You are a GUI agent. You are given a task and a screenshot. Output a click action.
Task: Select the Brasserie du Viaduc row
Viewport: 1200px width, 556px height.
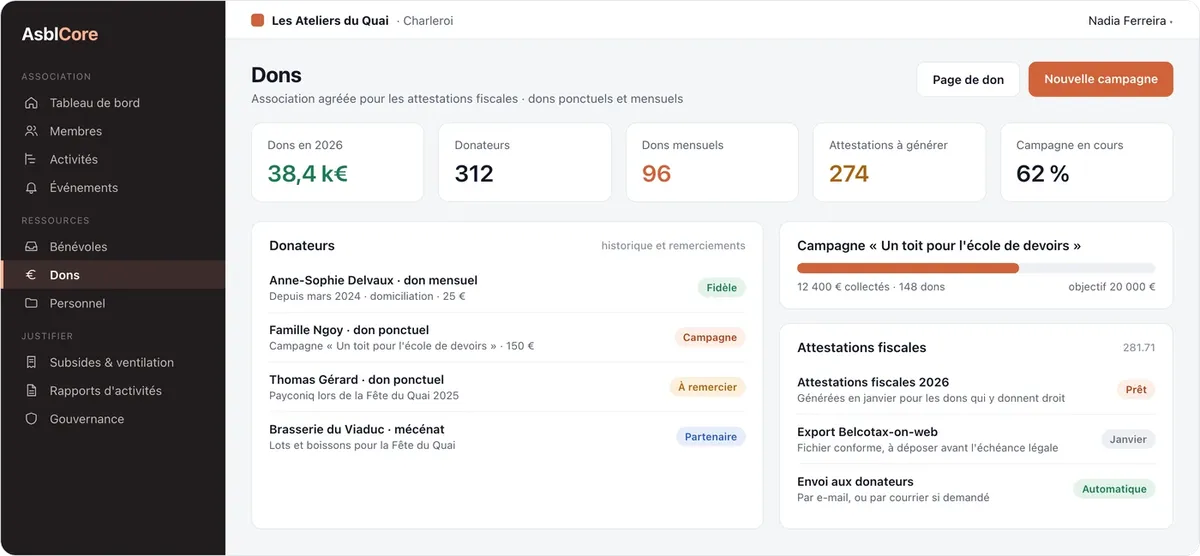tap(507, 437)
